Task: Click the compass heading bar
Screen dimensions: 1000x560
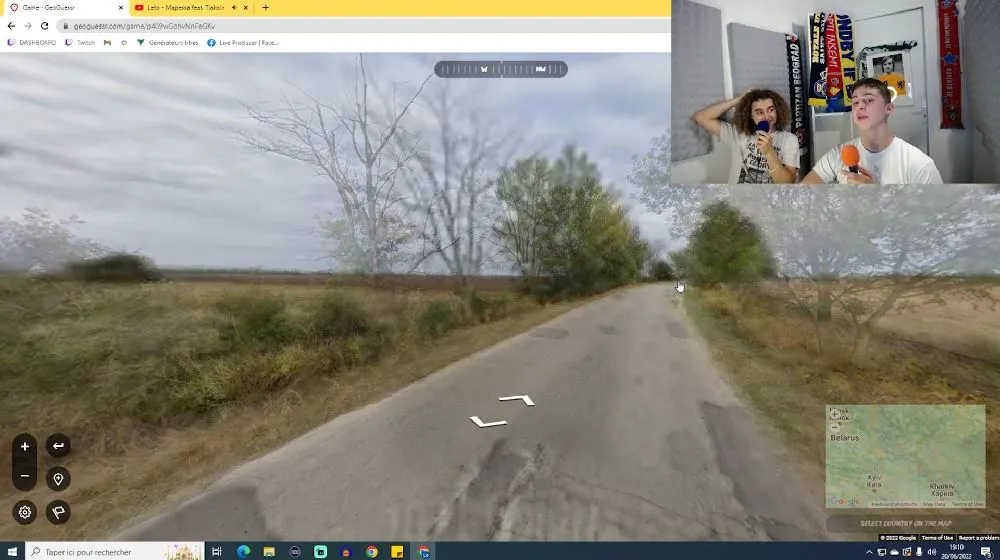Action: point(501,69)
